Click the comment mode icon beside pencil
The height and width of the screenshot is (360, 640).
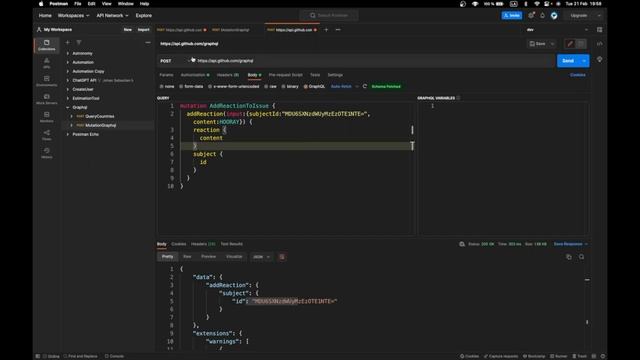click(x=581, y=44)
